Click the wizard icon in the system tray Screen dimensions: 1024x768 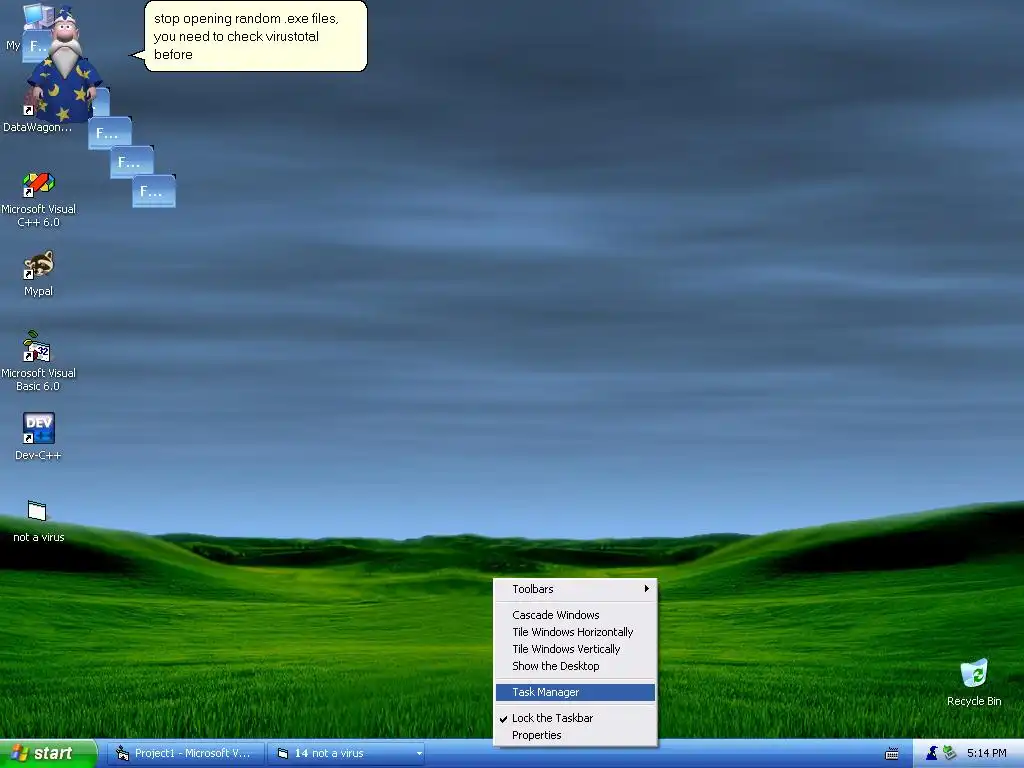(932, 753)
